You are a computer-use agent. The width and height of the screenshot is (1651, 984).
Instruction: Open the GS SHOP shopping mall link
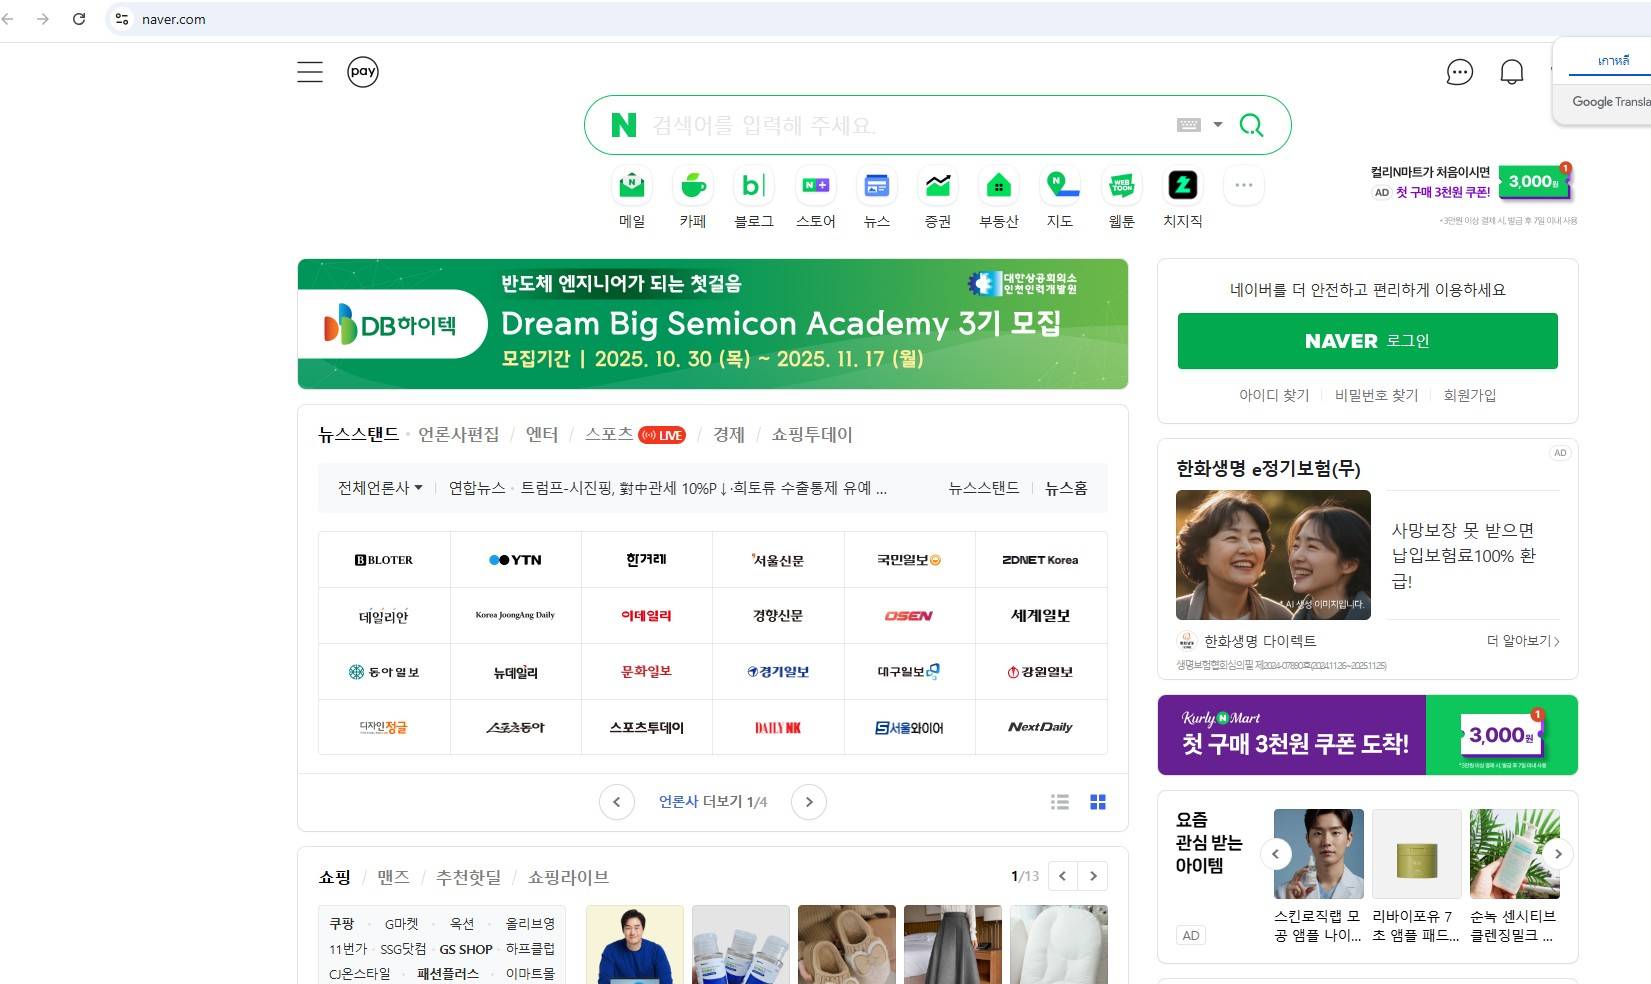[x=466, y=949]
